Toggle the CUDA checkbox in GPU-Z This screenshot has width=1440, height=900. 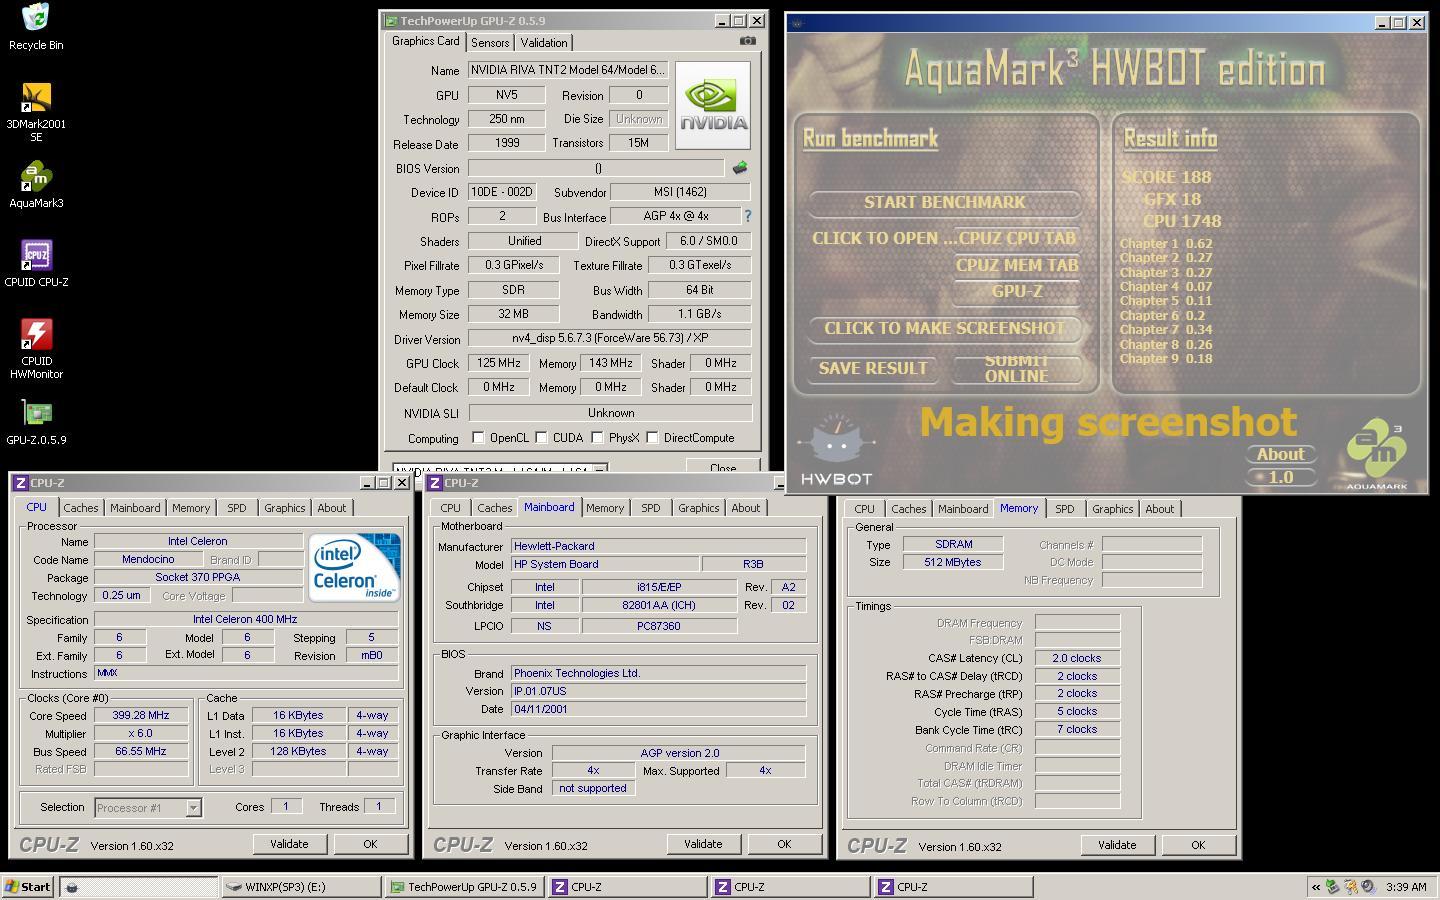click(x=541, y=438)
